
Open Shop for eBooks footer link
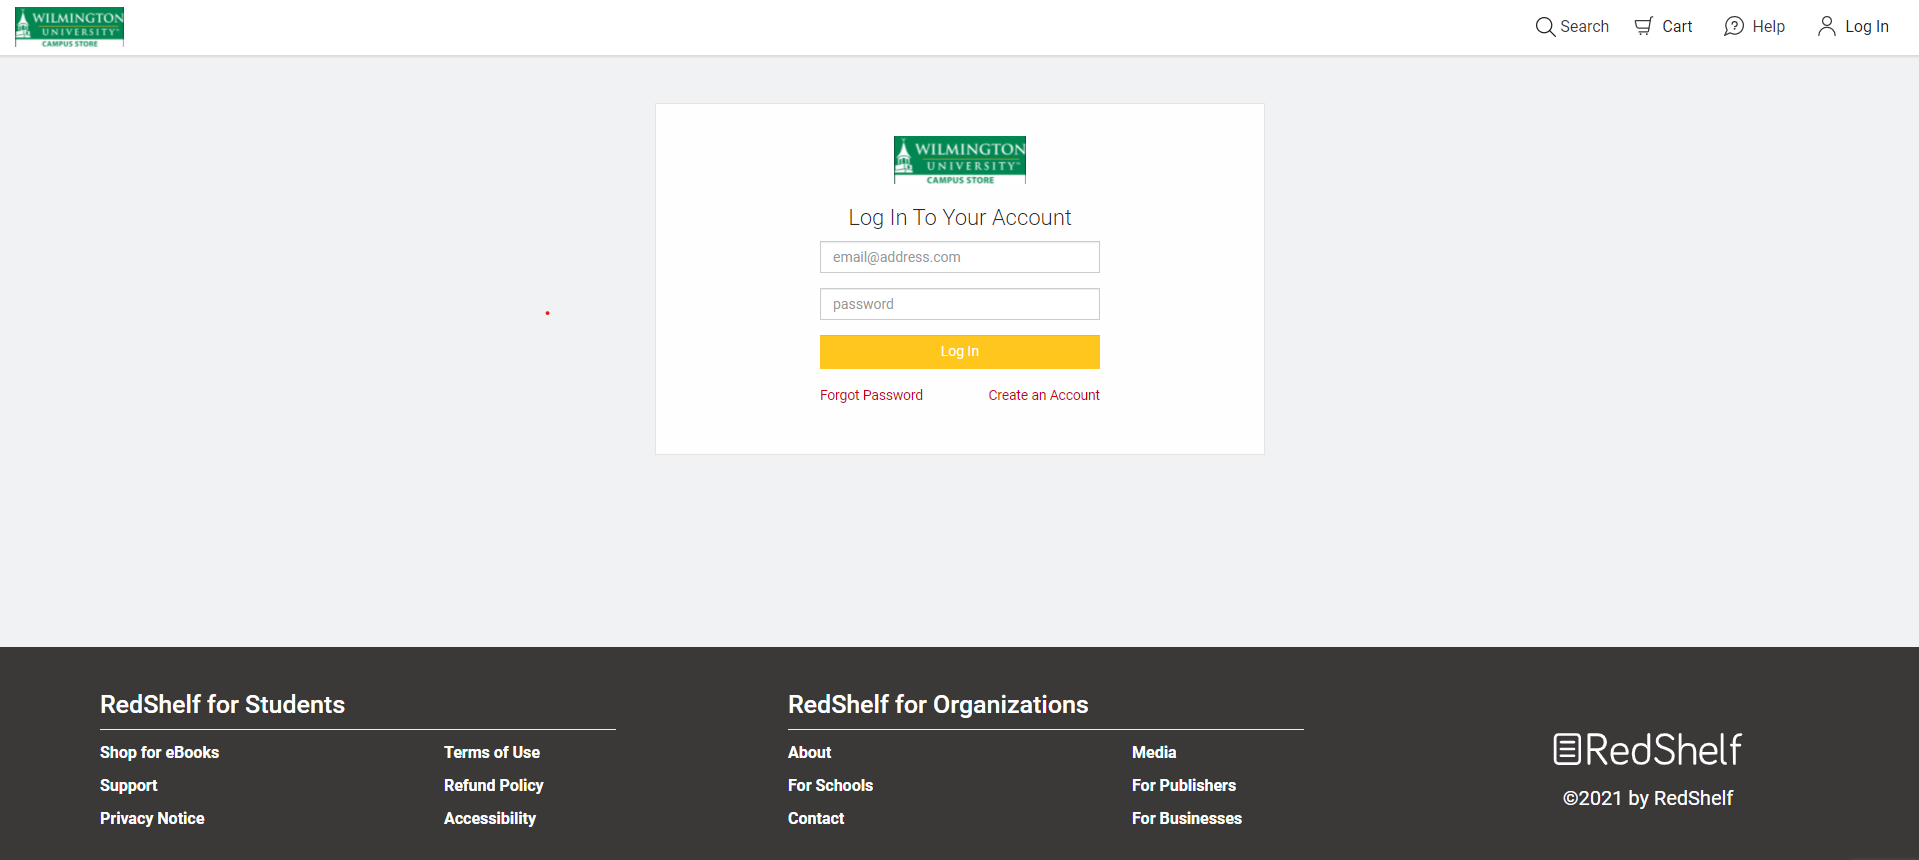tap(159, 752)
